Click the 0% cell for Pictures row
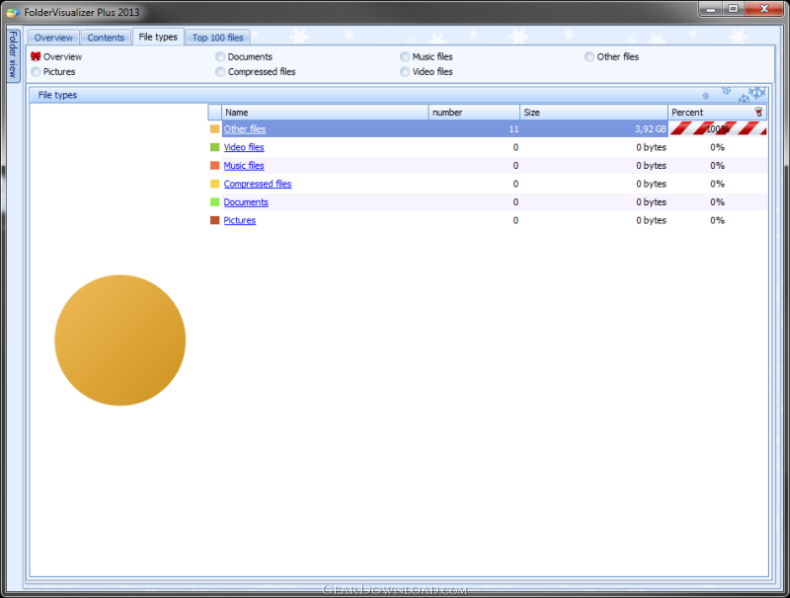790x598 pixels. [717, 220]
